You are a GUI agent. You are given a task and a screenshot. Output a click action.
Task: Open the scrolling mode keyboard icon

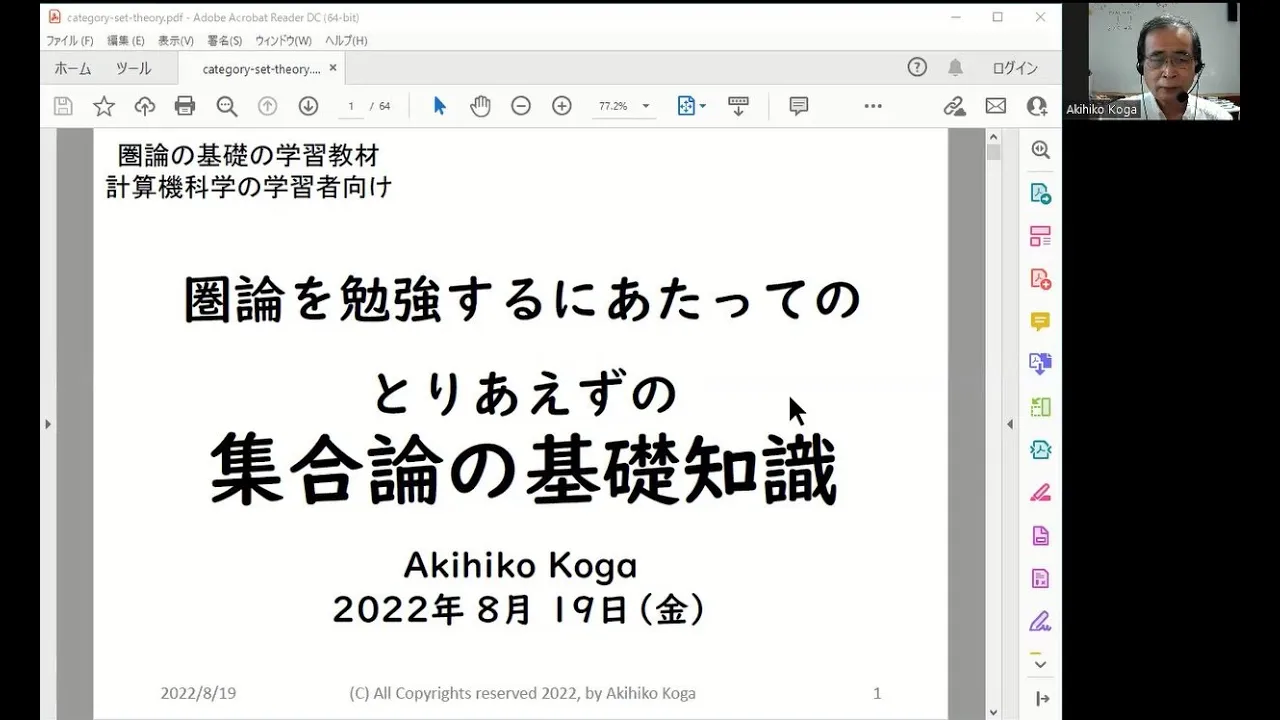pyautogui.click(x=738, y=106)
